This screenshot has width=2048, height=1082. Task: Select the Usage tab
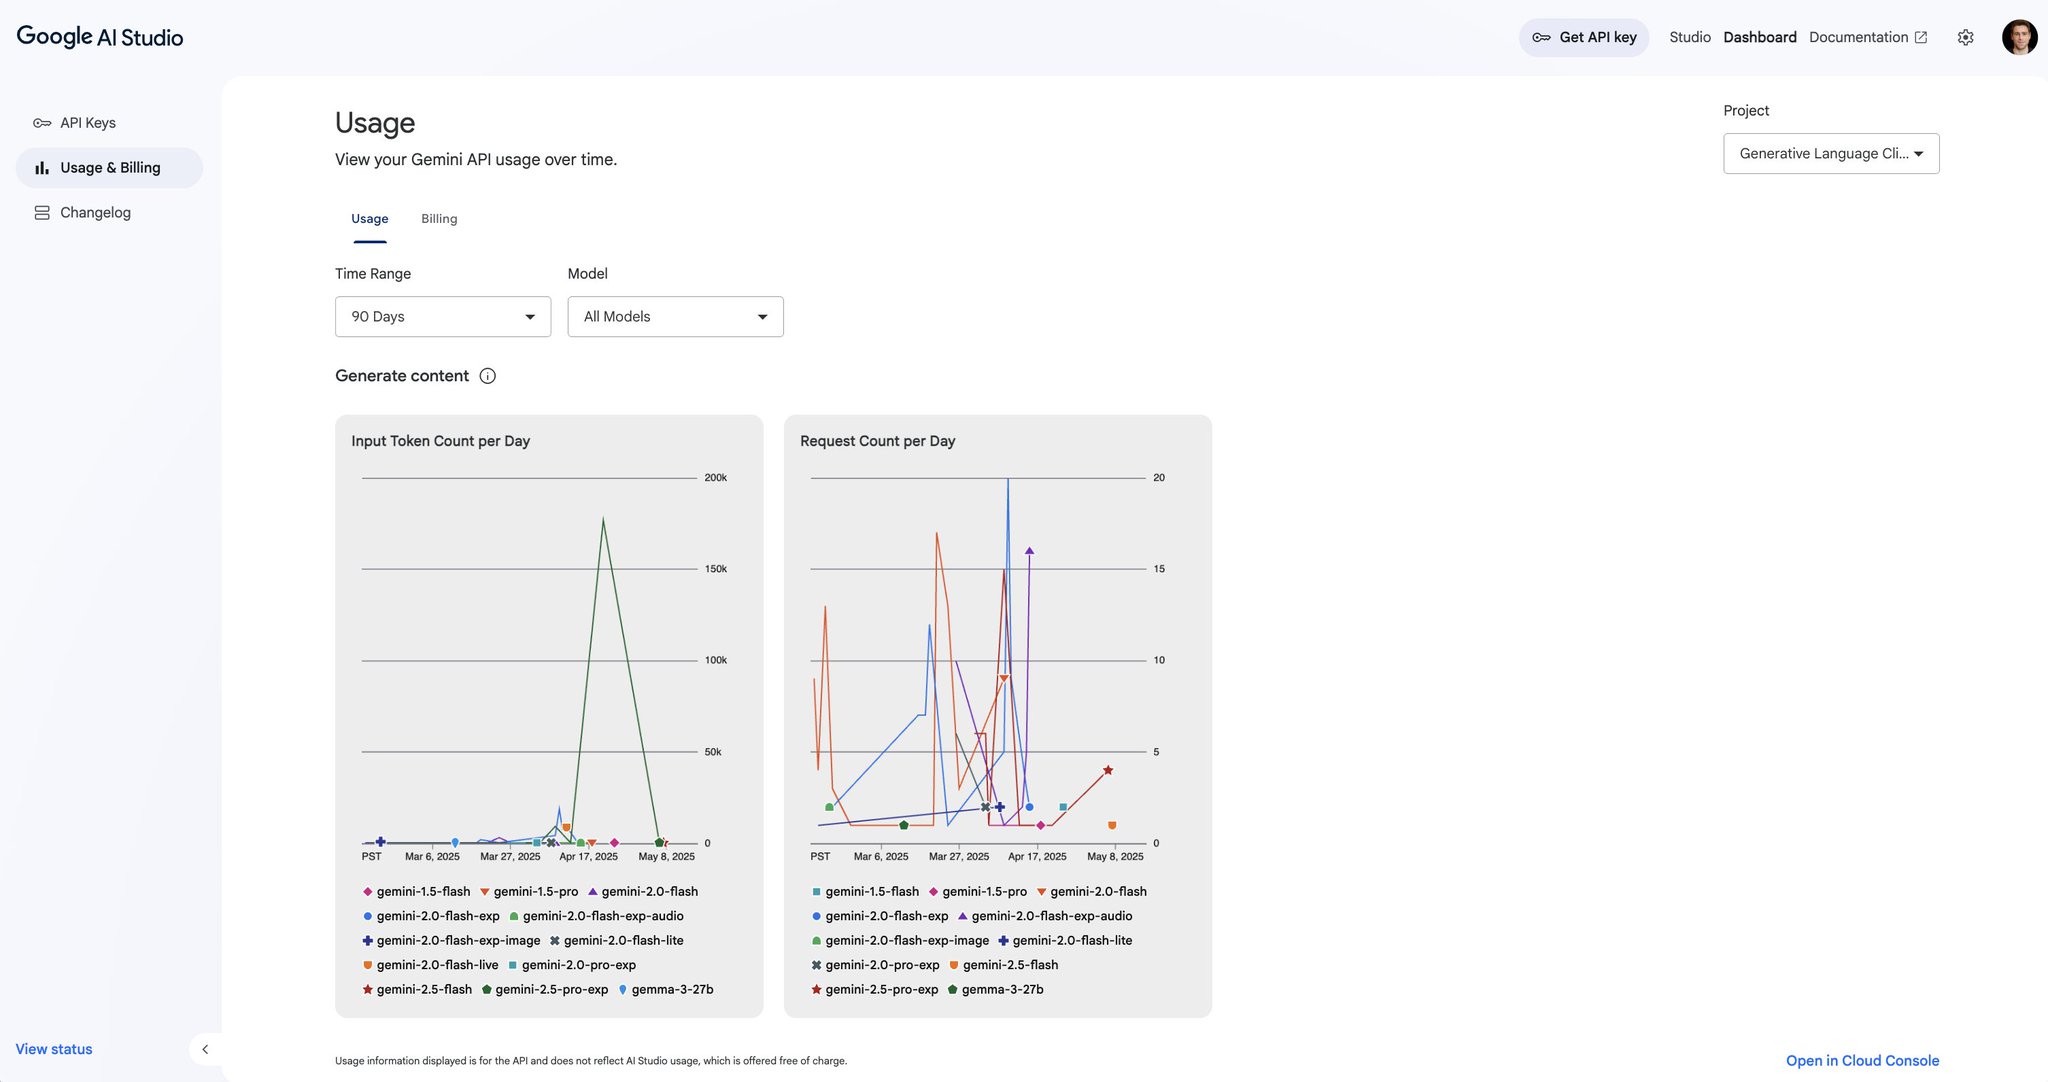(369, 219)
